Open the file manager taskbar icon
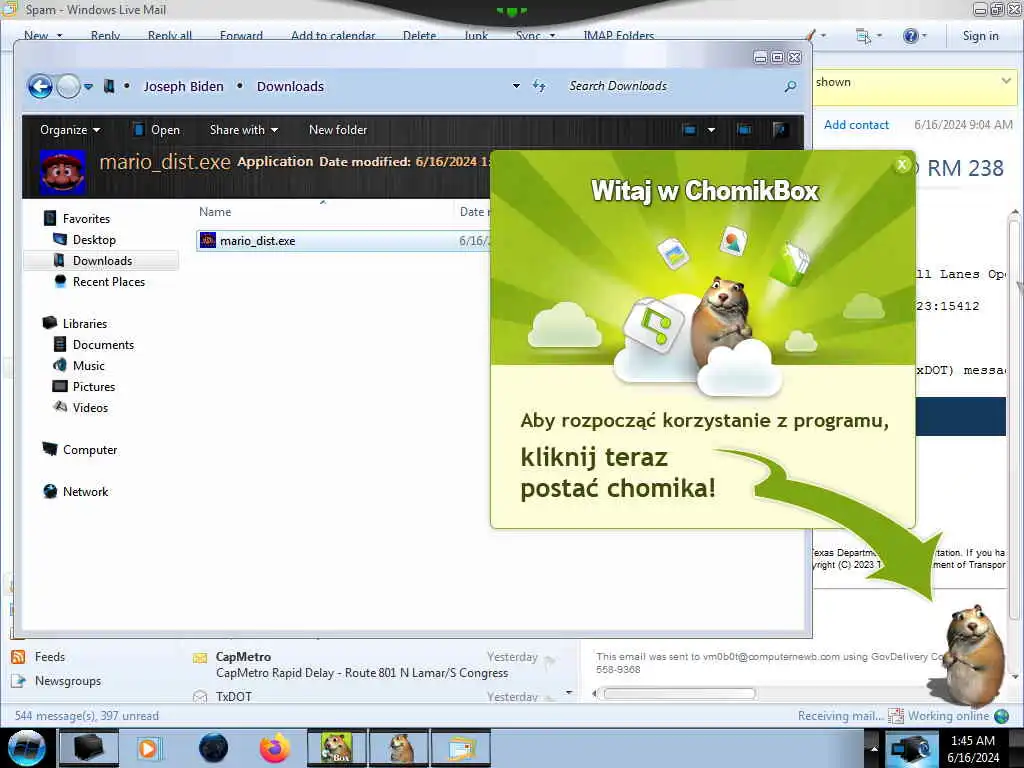1024x768 pixels. pos(89,748)
